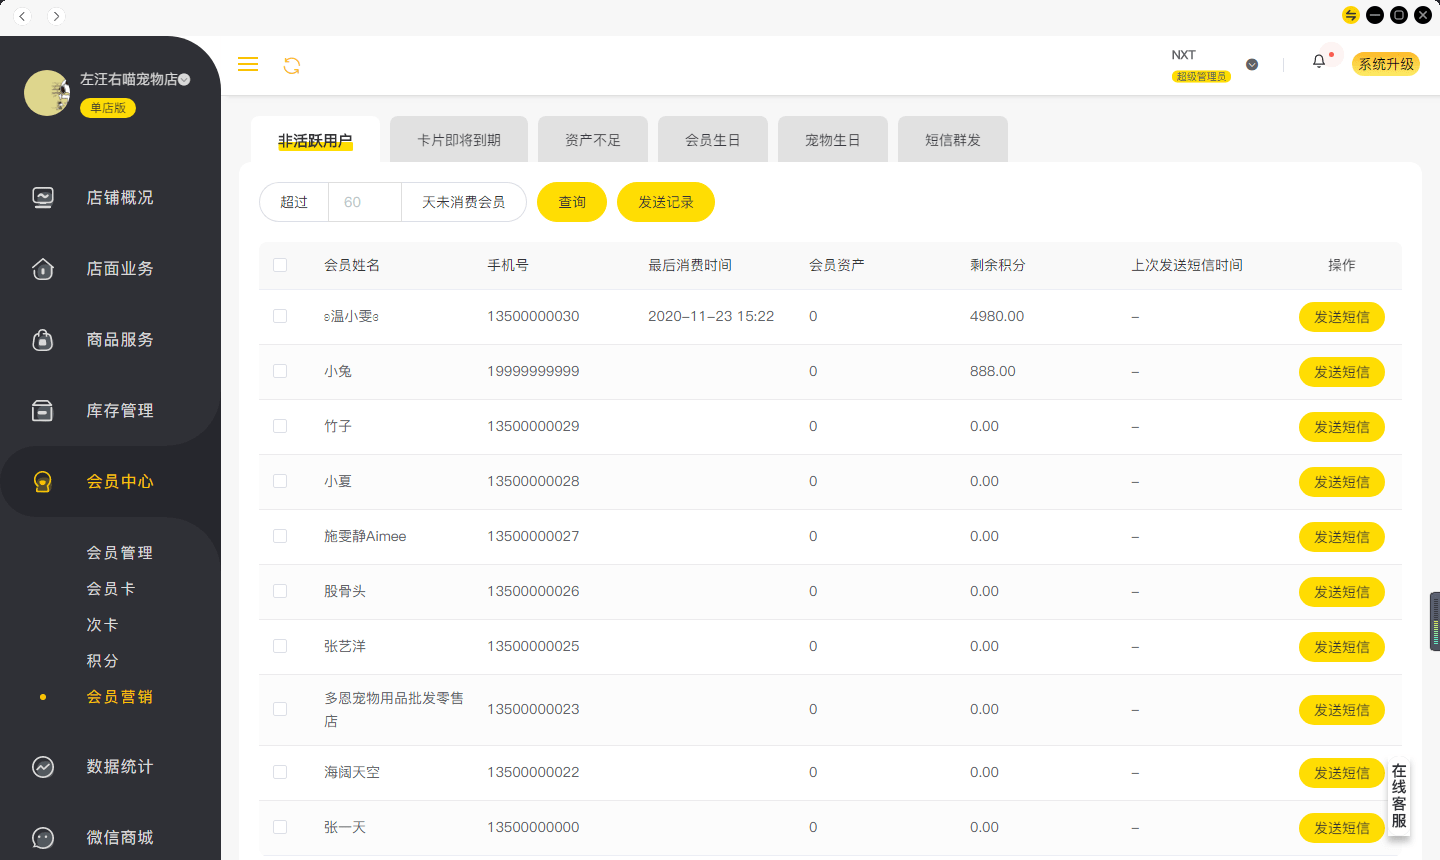
Task: Expand the 左汪右喵宠物店 store dropdown
Action: click(184, 79)
